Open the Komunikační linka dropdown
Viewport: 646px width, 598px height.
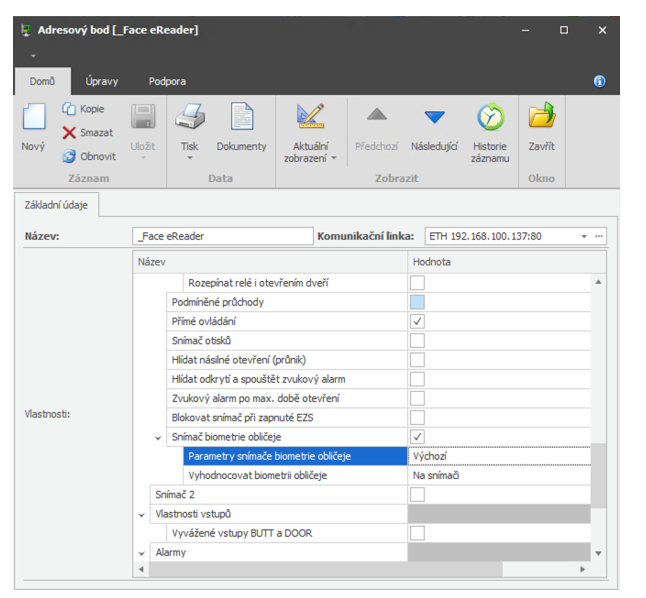point(583,237)
